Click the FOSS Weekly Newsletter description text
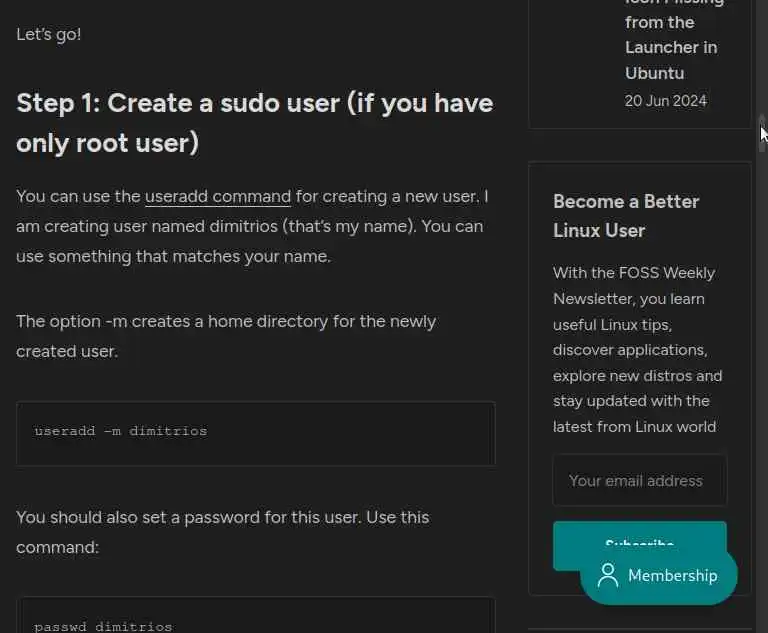The width and height of the screenshot is (768, 633). coord(638,349)
